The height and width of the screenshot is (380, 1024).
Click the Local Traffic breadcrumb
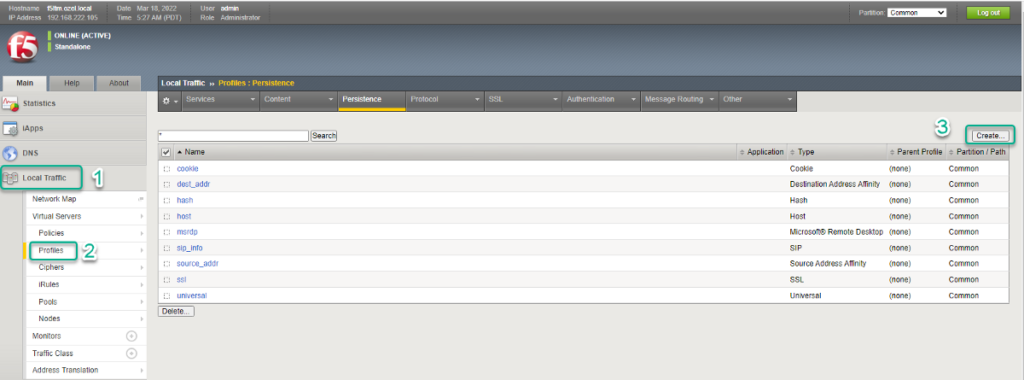pos(184,84)
